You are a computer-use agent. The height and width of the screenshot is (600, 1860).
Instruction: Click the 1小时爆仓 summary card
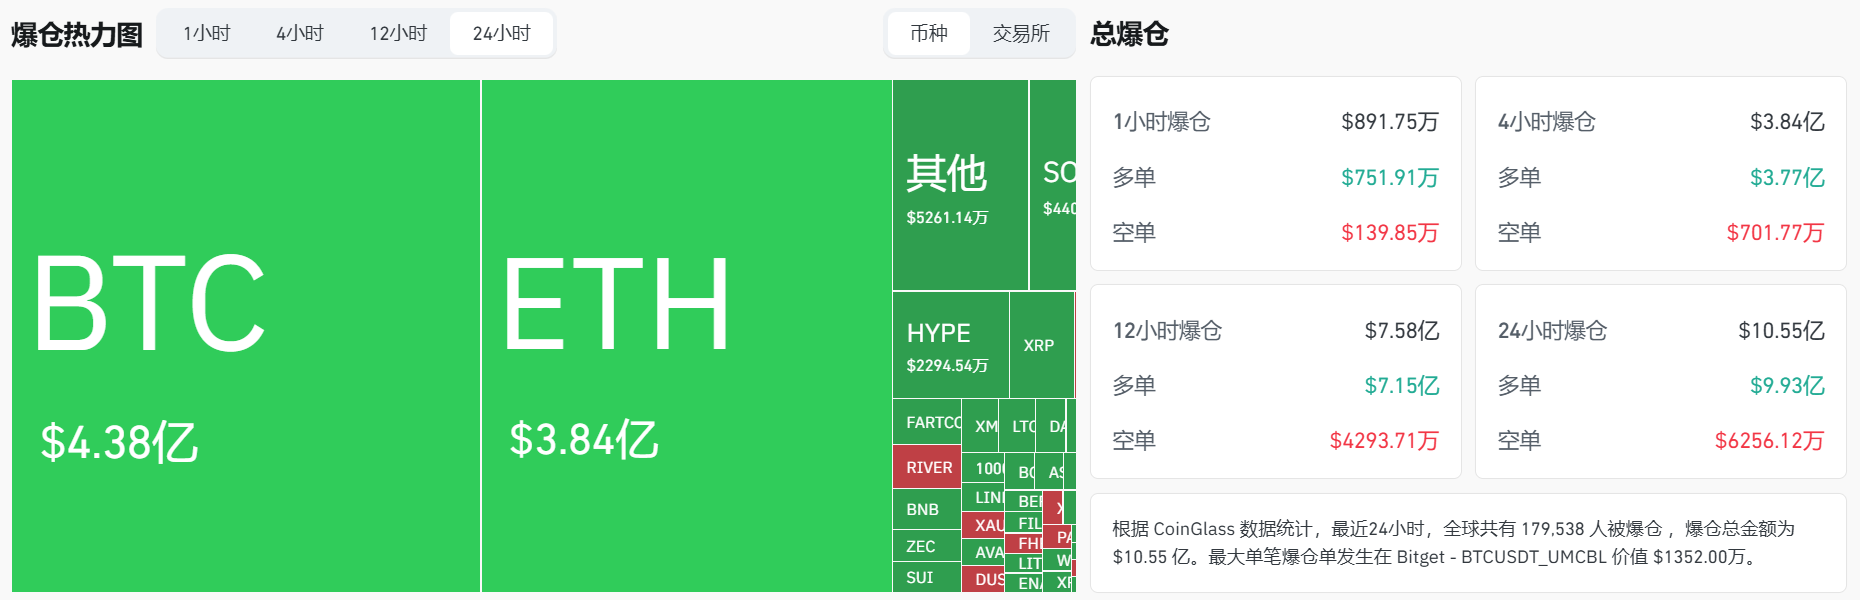1275,175
